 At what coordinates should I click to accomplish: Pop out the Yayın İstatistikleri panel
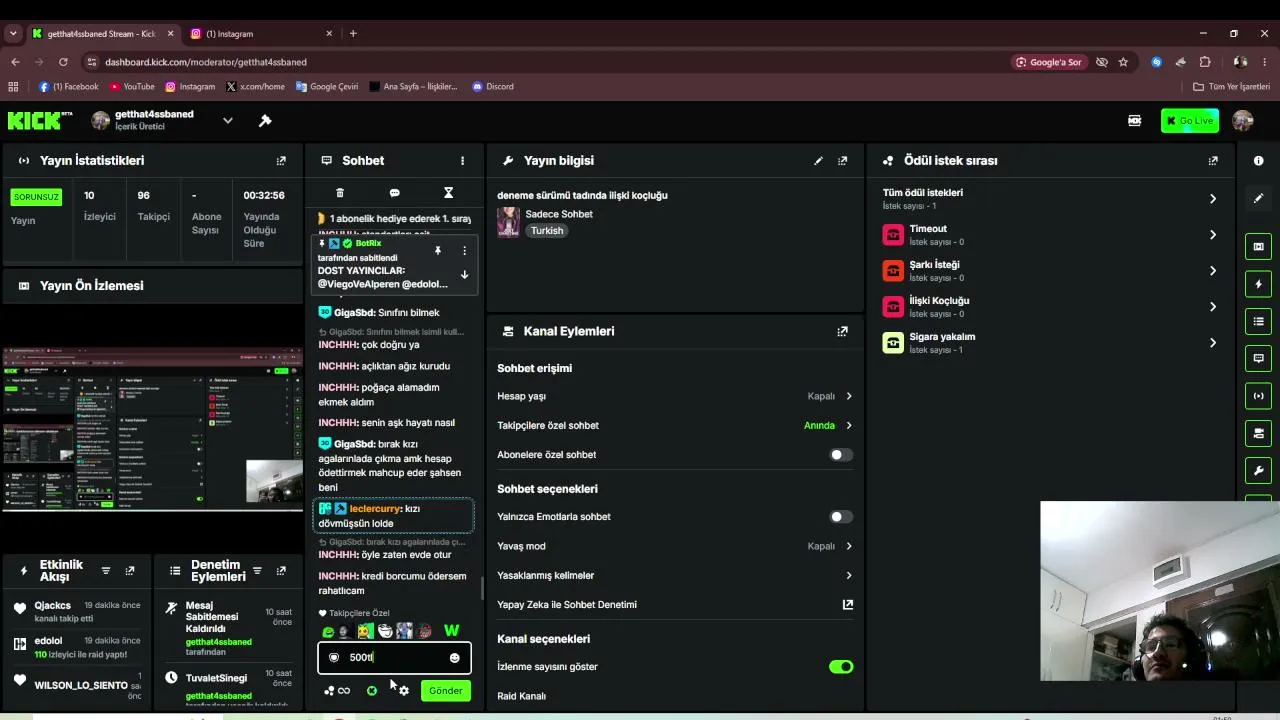281,160
